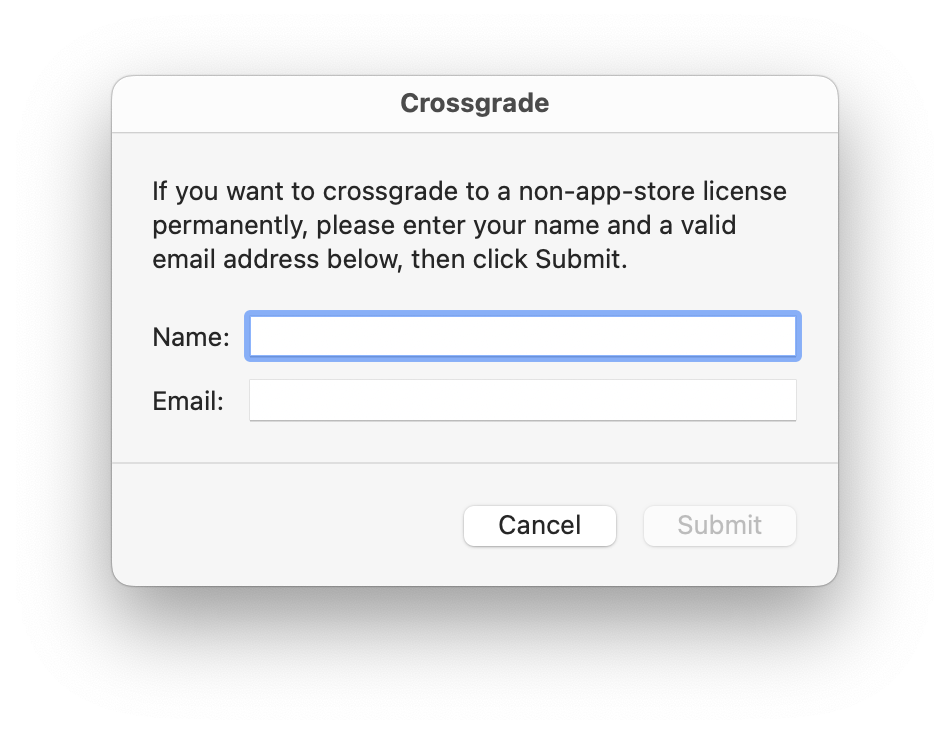Click the Name text input field
This screenshot has height=734, width=950.
pyautogui.click(x=522, y=336)
